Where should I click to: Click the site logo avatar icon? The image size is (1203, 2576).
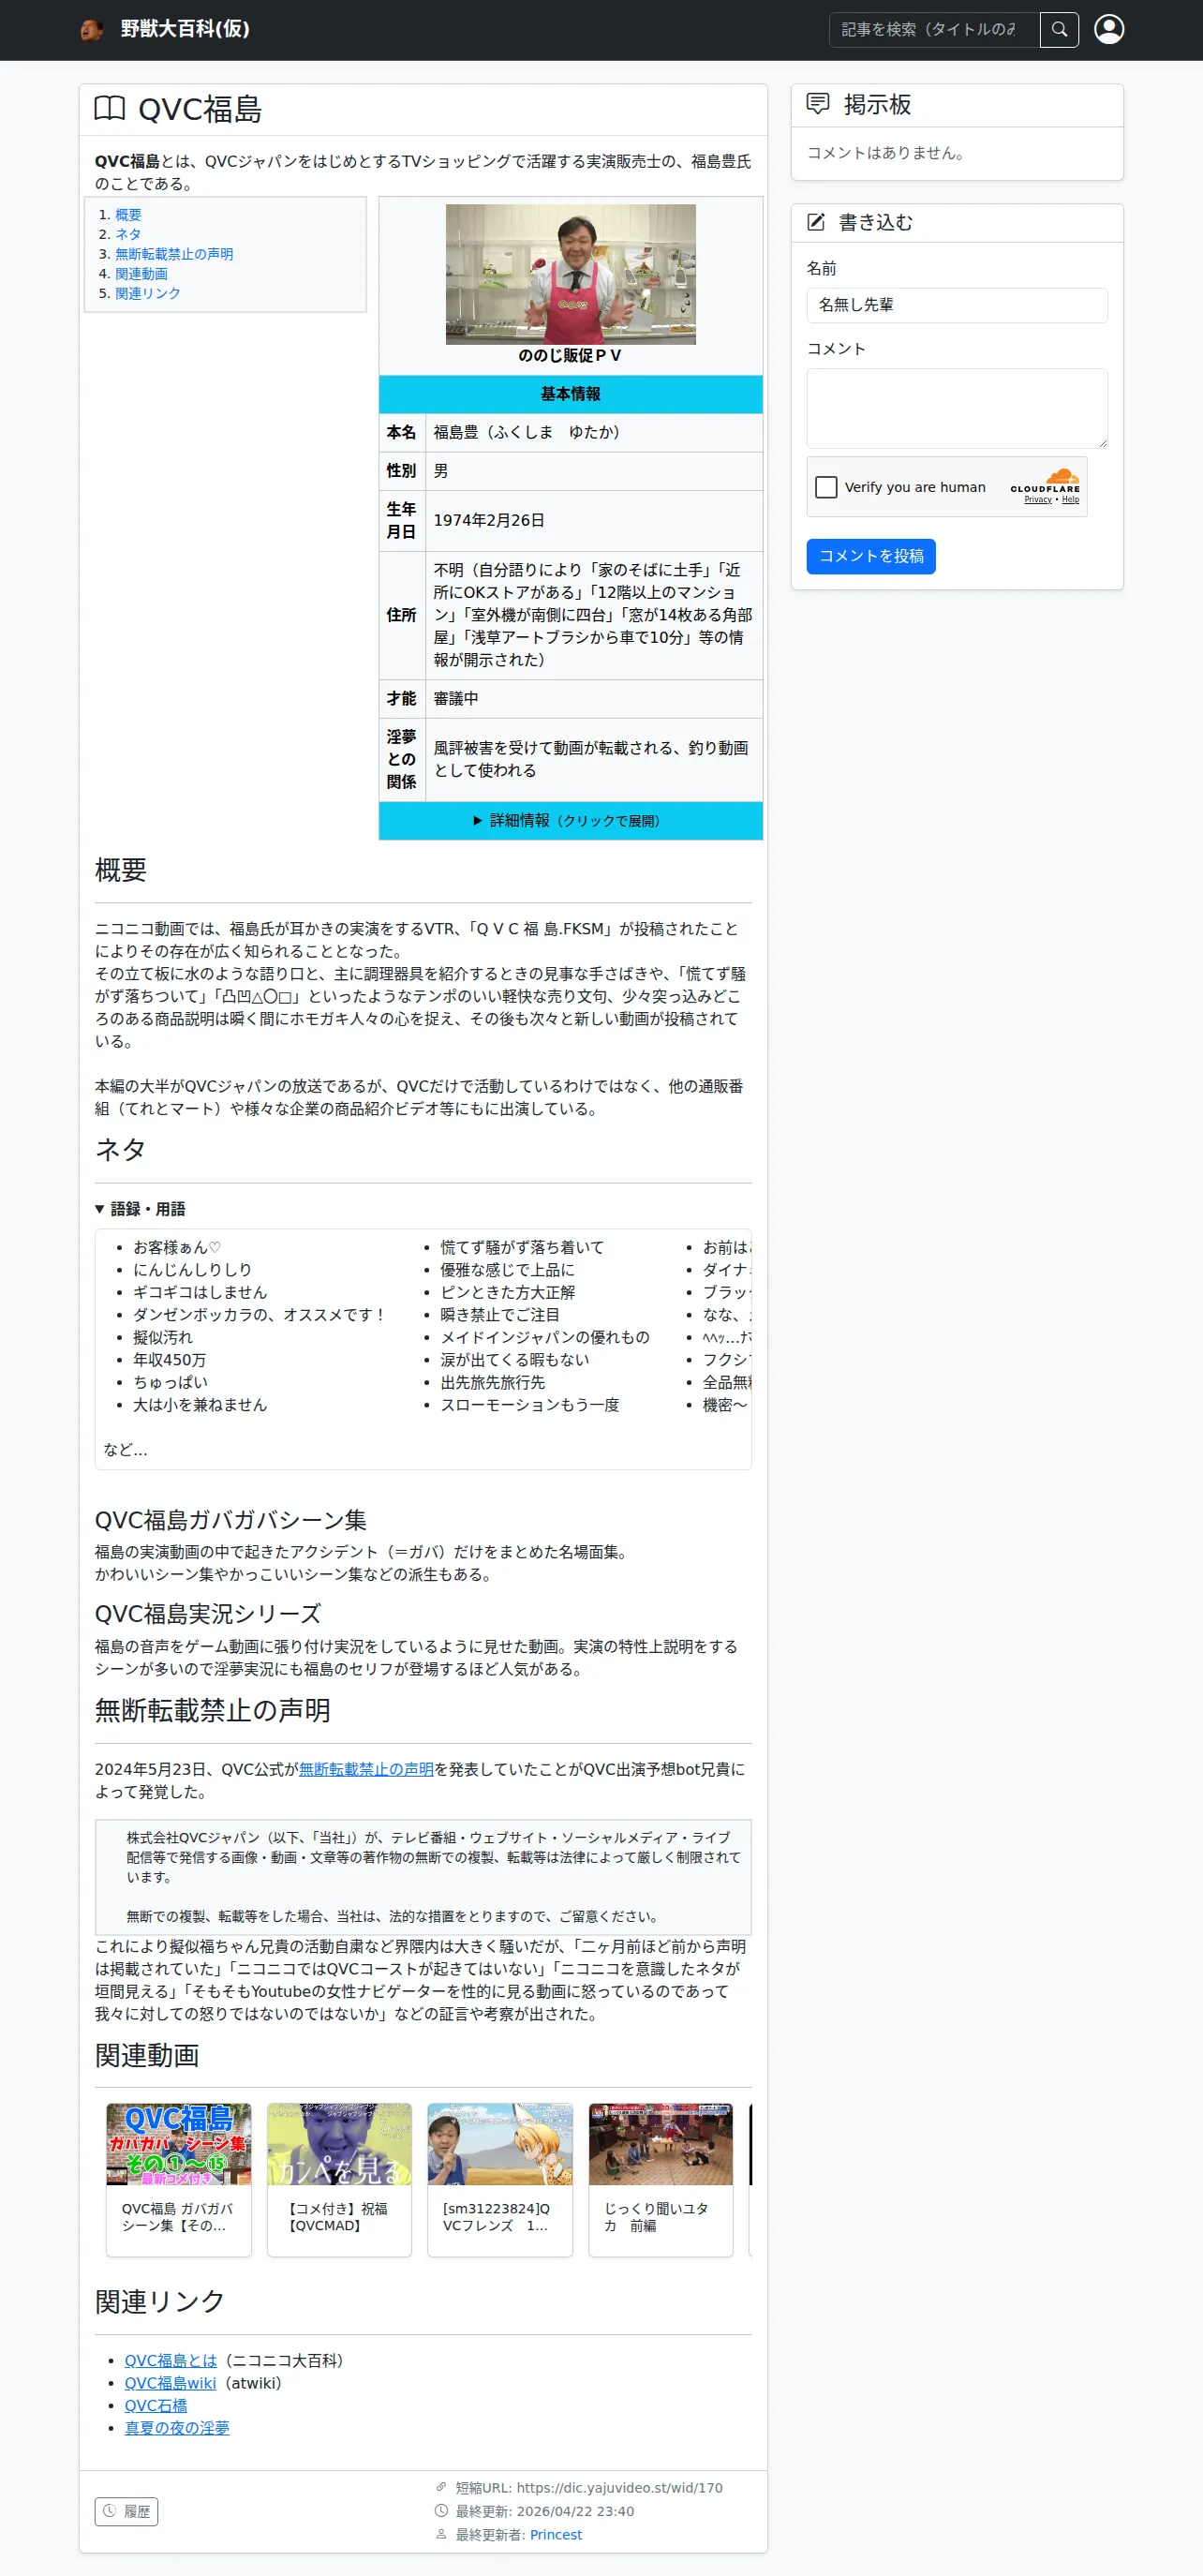(x=92, y=29)
